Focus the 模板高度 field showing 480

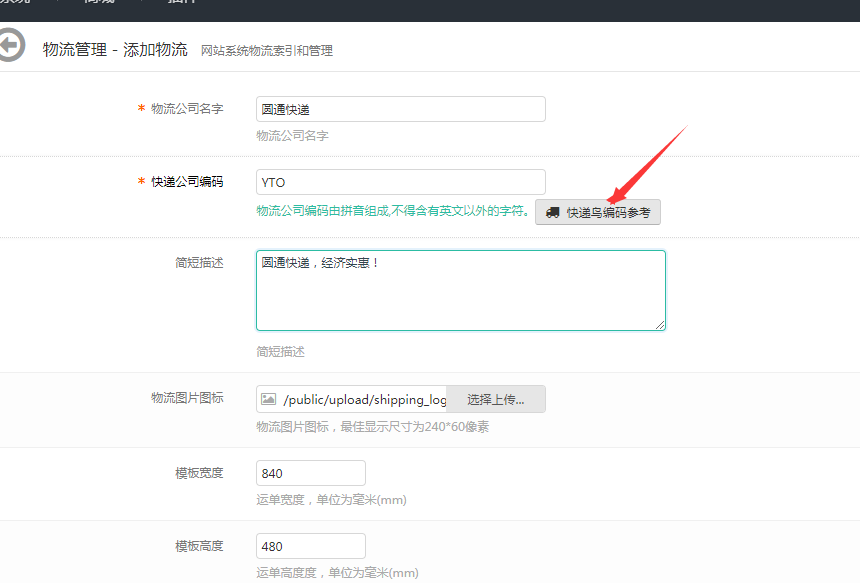[x=310, y=546]
